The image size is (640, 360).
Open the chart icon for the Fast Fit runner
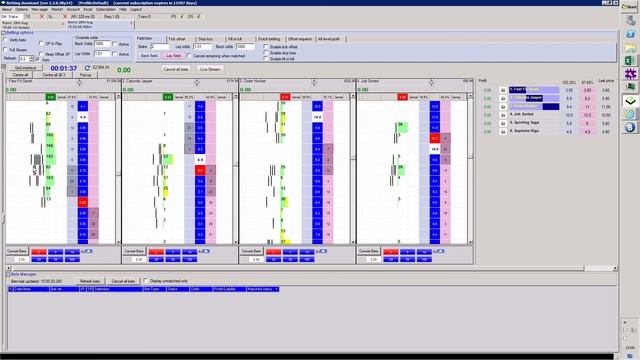(503, 90)
